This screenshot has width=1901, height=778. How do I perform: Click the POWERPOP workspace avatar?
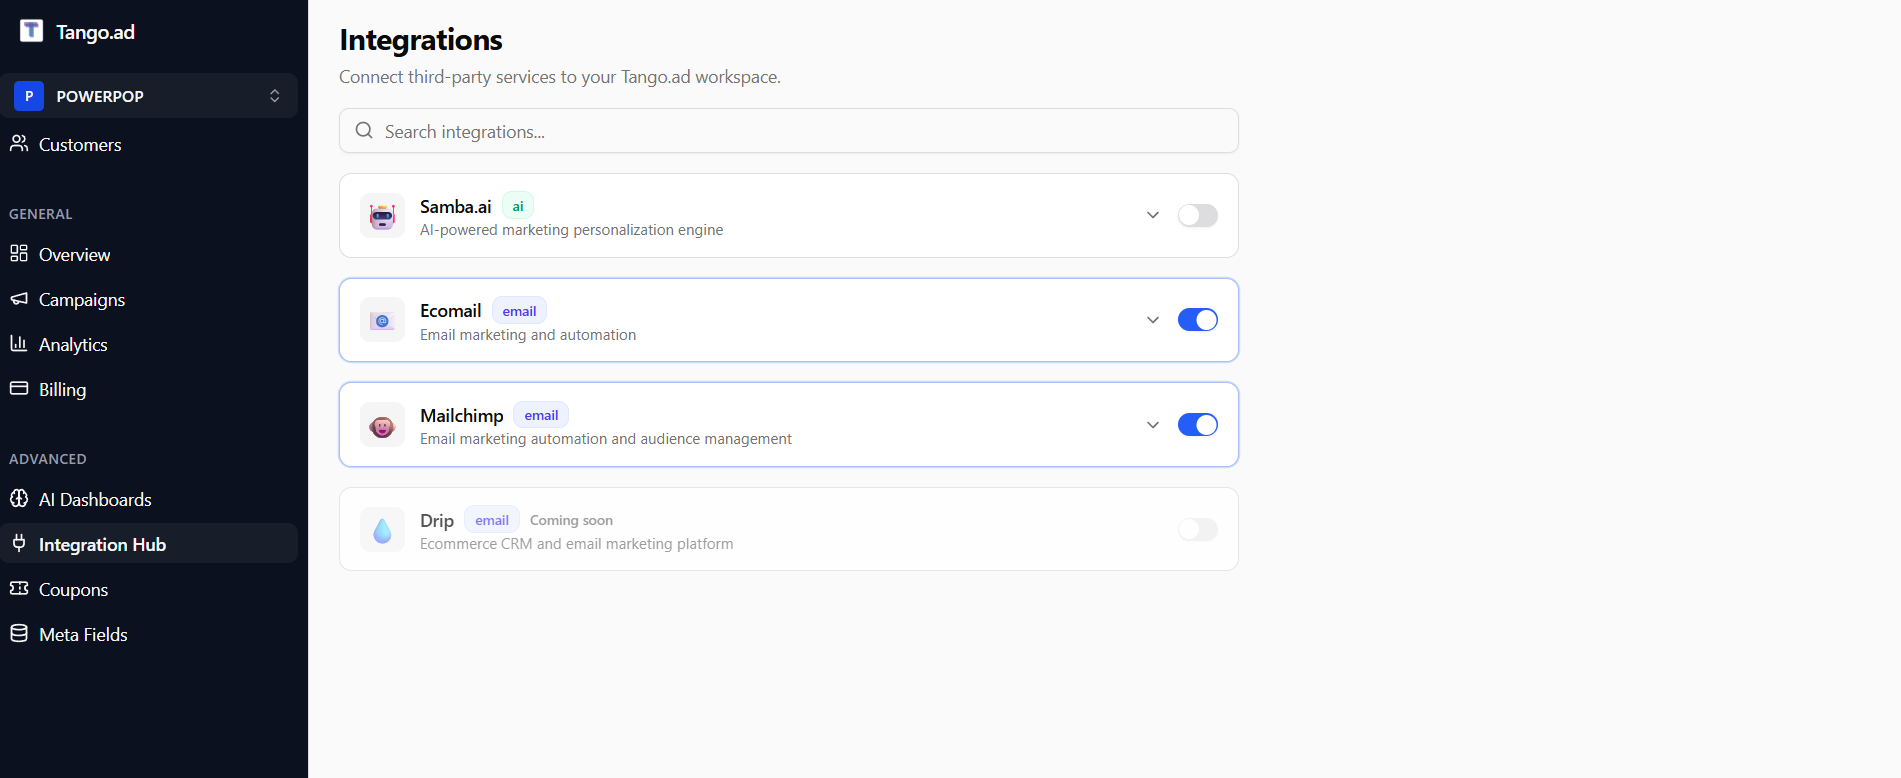point(29,96)
